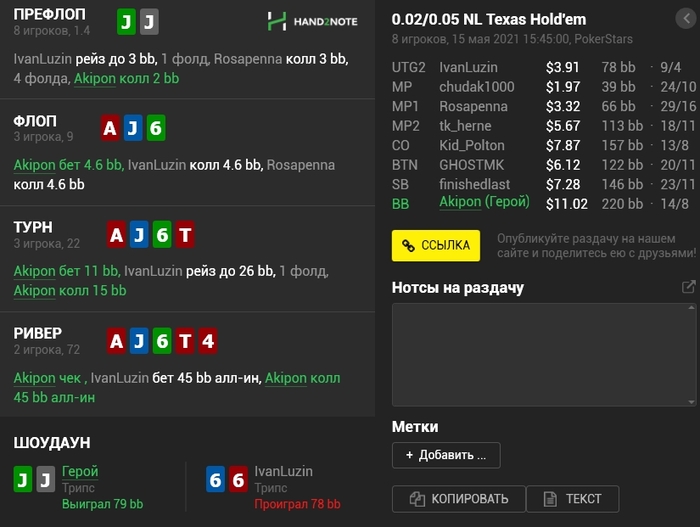The image size is (700, 527).
Task: Click the yellow ССЫЛКА link button
Action: click(436, 246)
